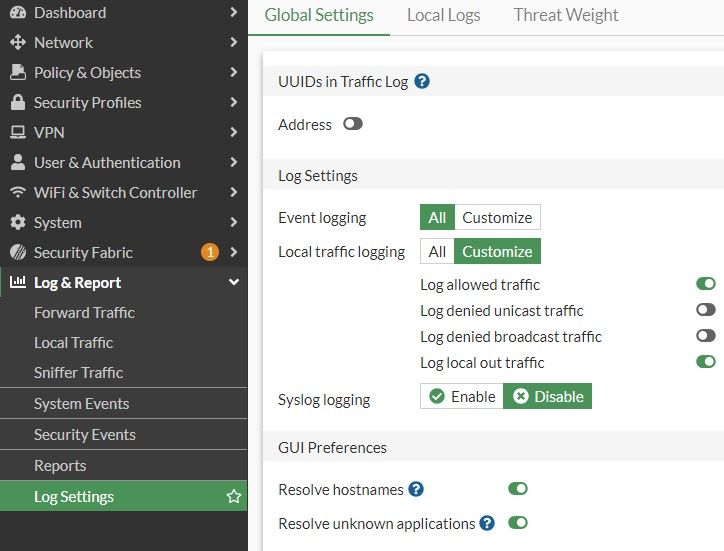Click the VPN monitor icon
724x551 pixels.
click(17, 133)
